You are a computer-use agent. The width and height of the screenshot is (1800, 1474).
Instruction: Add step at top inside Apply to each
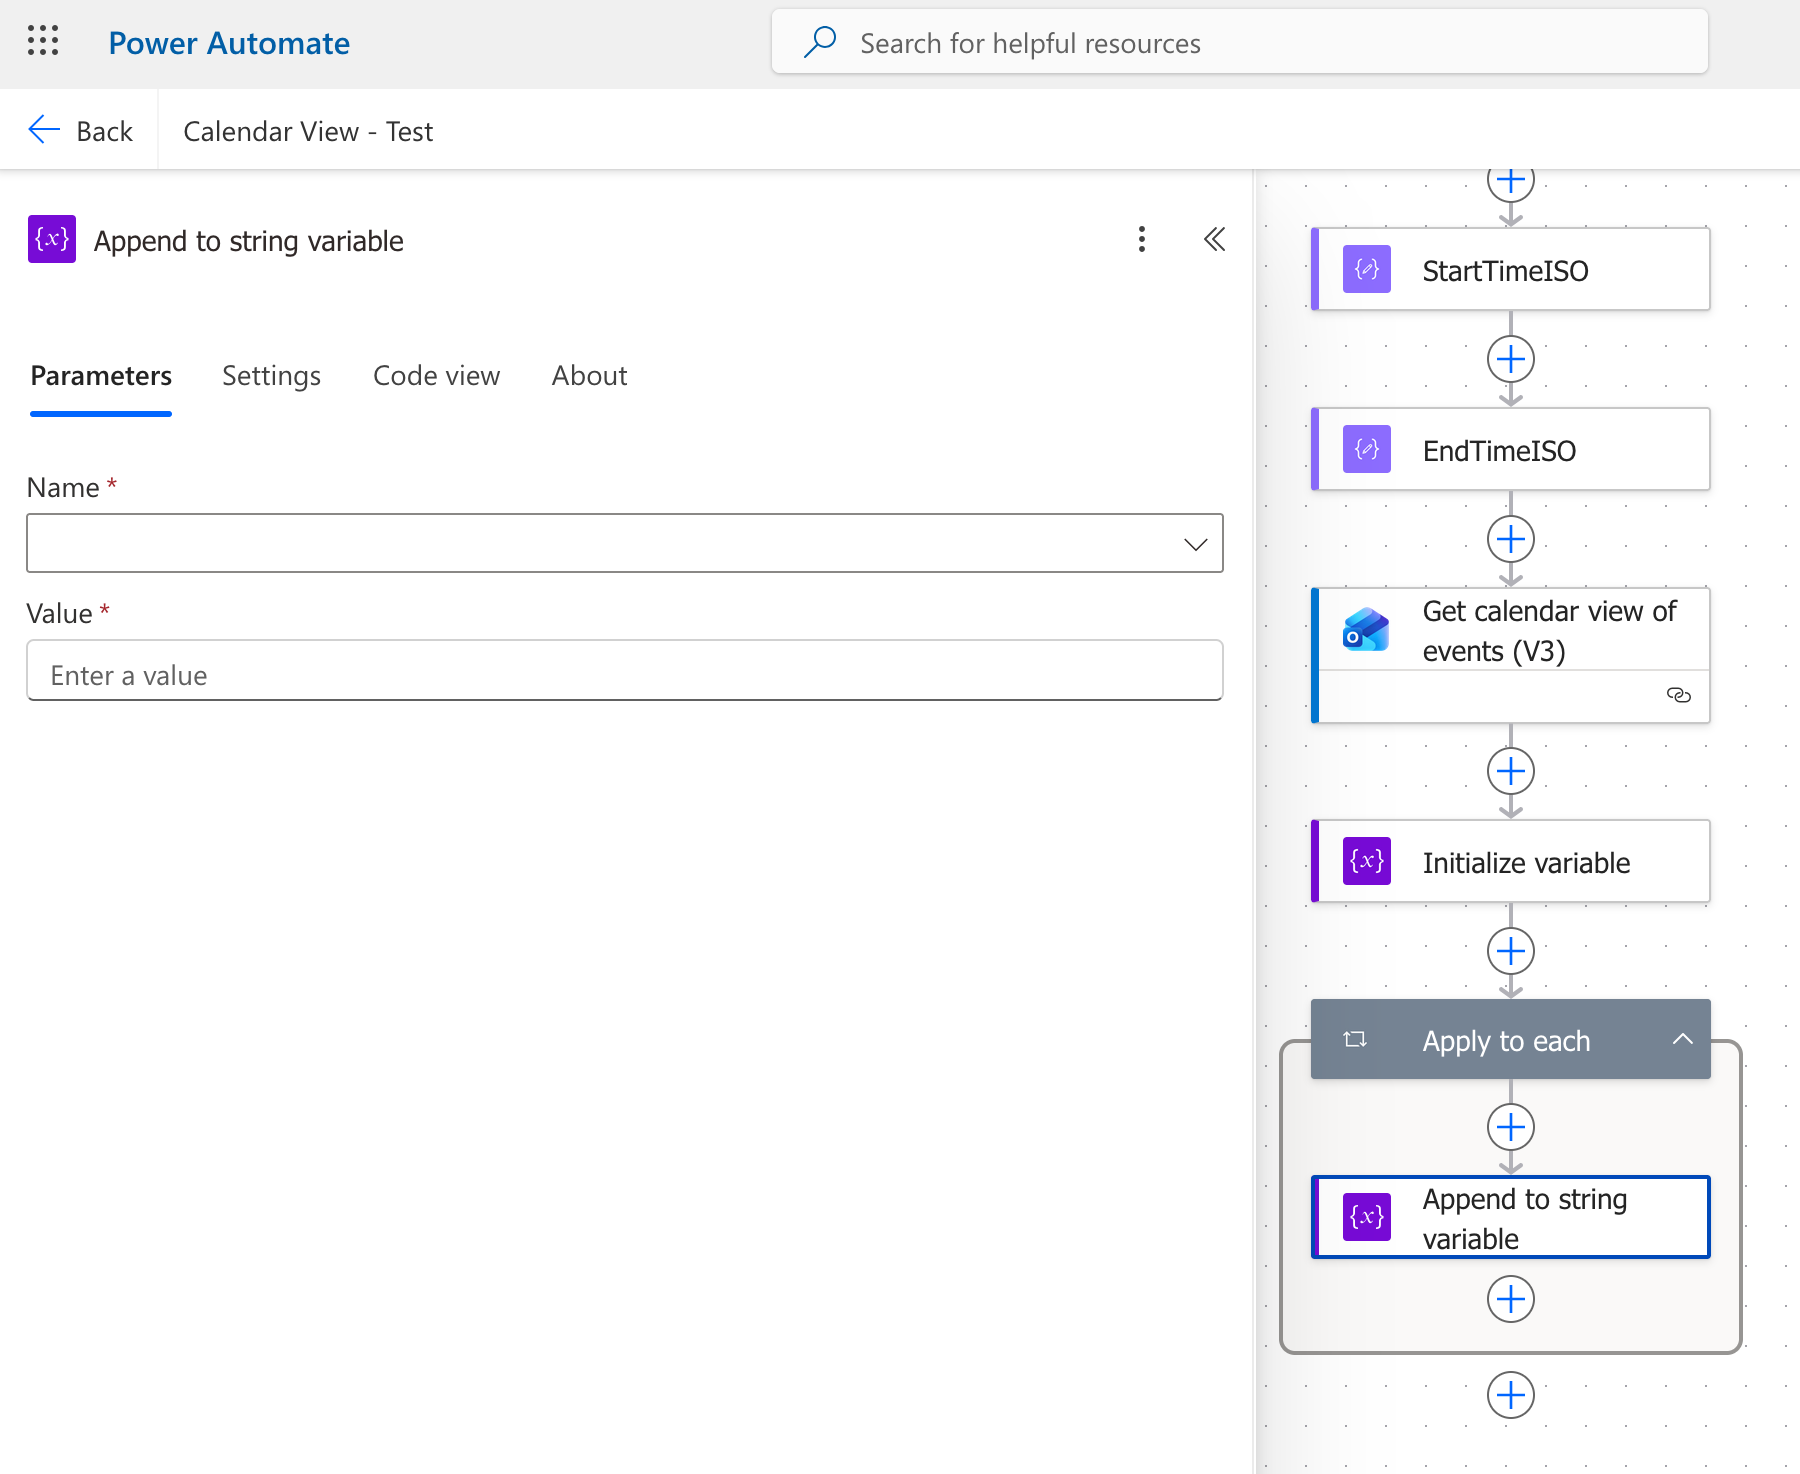click(1511, 1127)
